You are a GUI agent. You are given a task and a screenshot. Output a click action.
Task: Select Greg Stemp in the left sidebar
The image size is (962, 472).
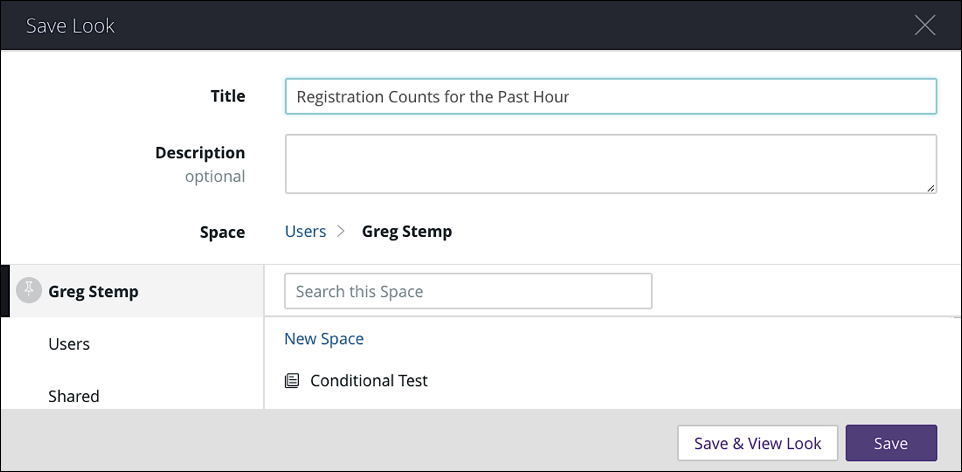tap(93, 291)
